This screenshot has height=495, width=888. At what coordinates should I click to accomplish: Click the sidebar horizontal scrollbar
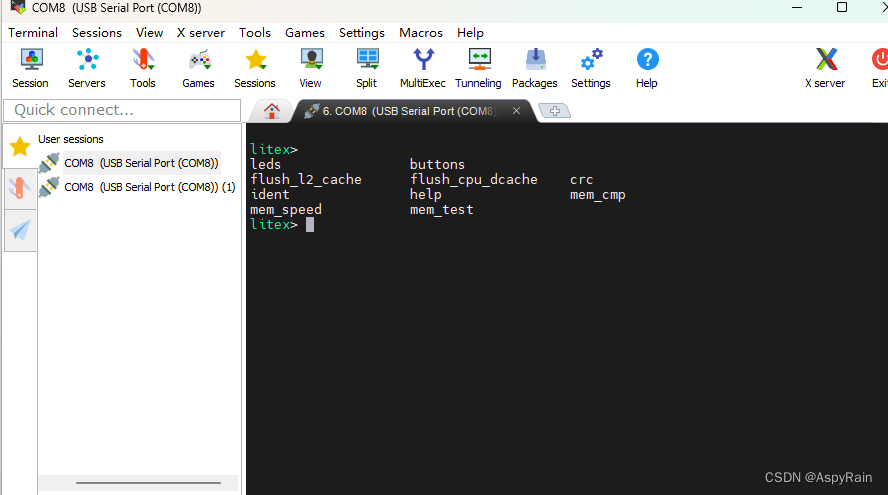148,483
